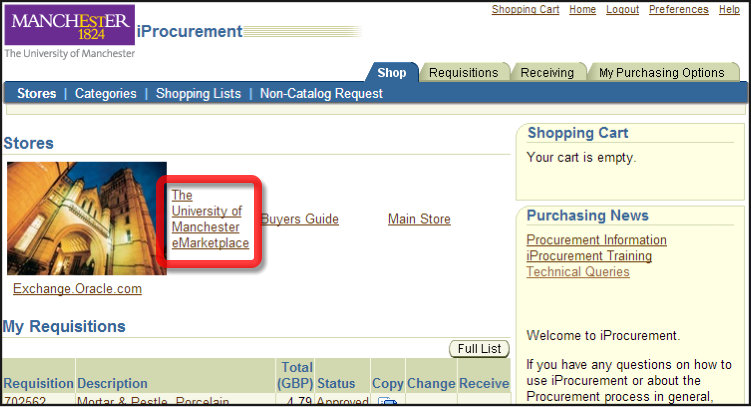Click the Home link

(x=582, y=10)
